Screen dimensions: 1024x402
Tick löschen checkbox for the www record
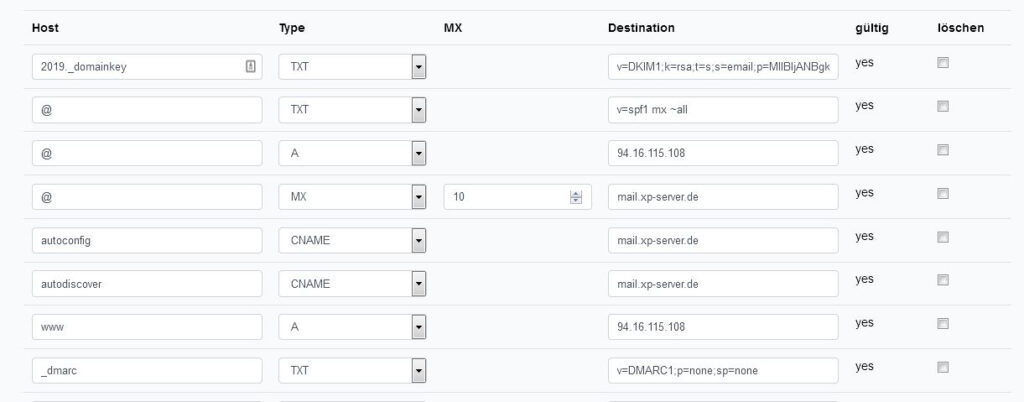pos(942,324)
